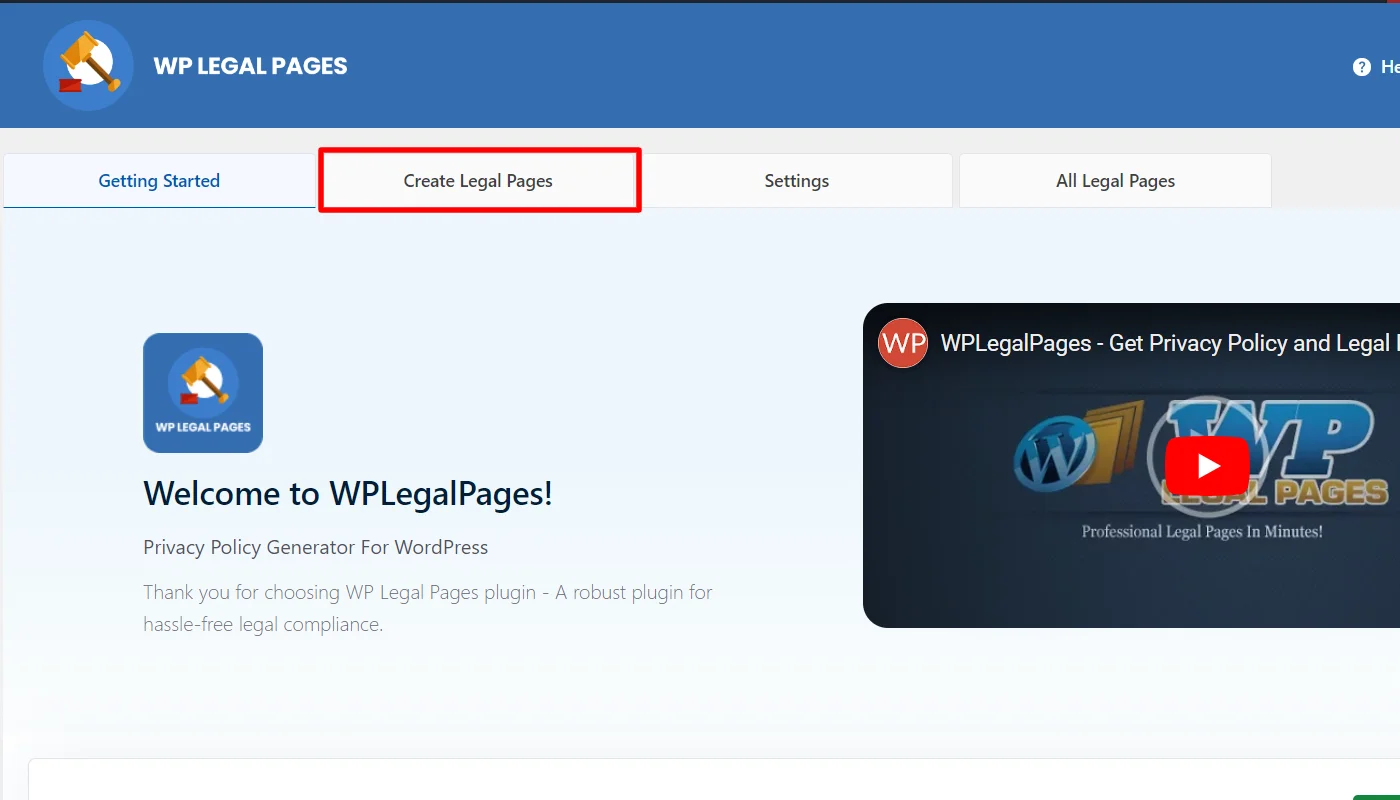
Task: Click the WP Legal Pages logo in the header
Action: (x=88, y=64)
